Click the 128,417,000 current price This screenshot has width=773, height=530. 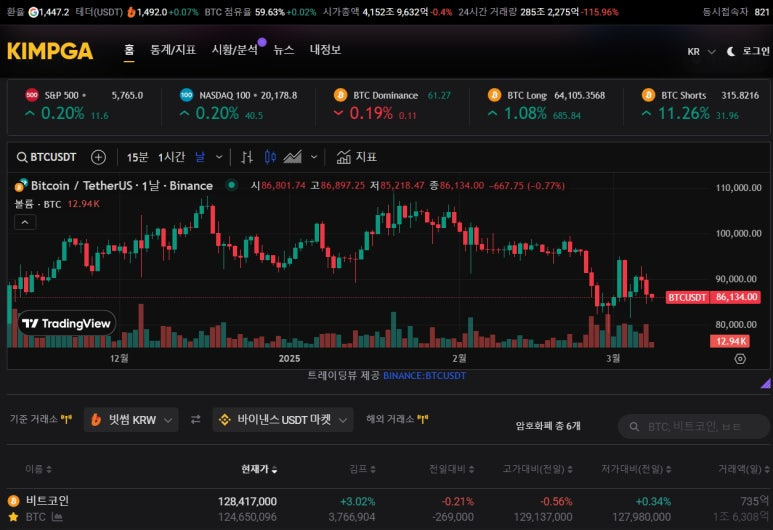[247, 501]
